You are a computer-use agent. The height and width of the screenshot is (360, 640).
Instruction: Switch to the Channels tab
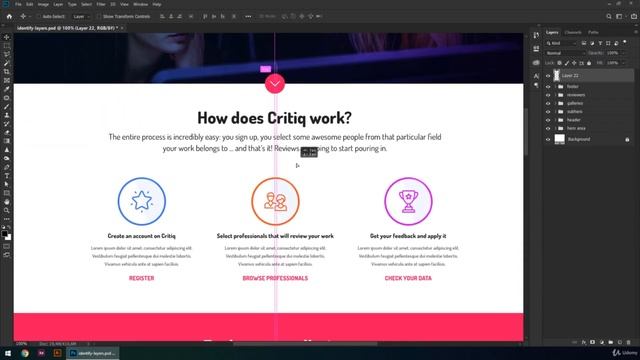coord(573,32)
